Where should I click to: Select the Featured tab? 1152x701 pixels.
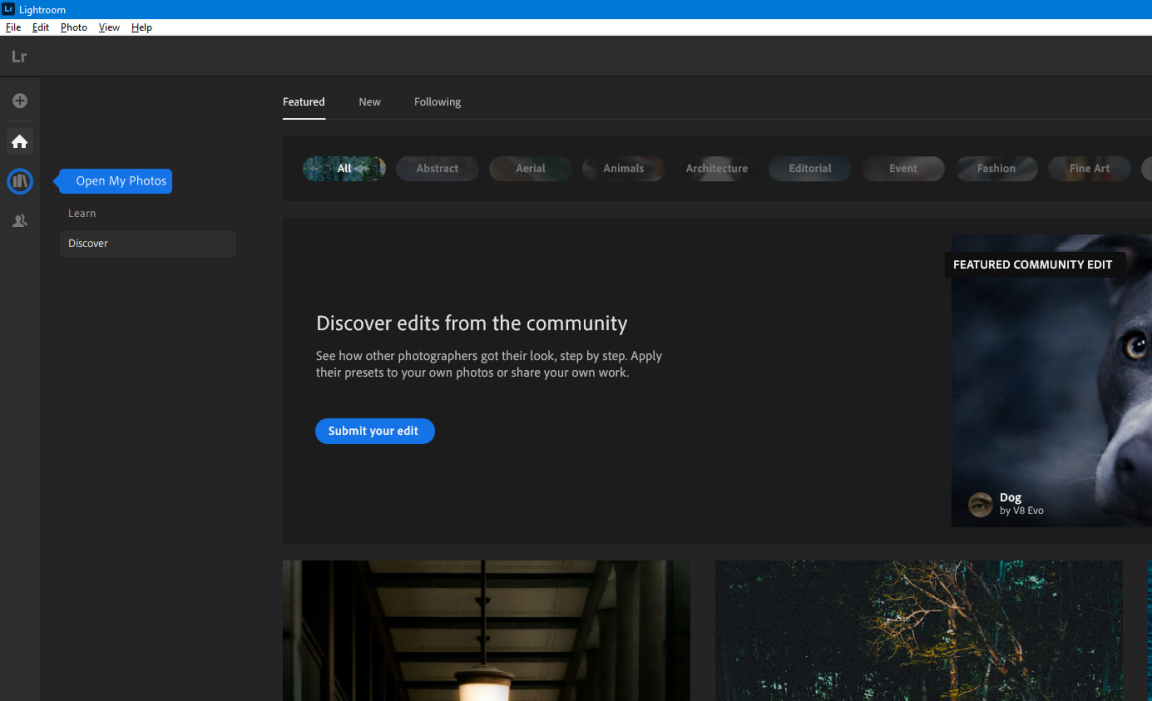point(303,102)
